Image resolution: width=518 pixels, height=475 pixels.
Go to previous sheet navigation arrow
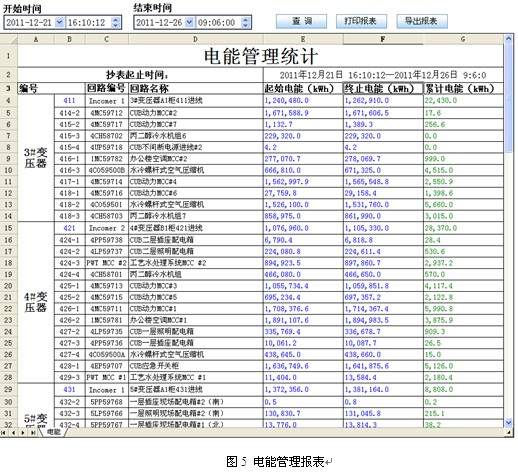pos(13,432)
